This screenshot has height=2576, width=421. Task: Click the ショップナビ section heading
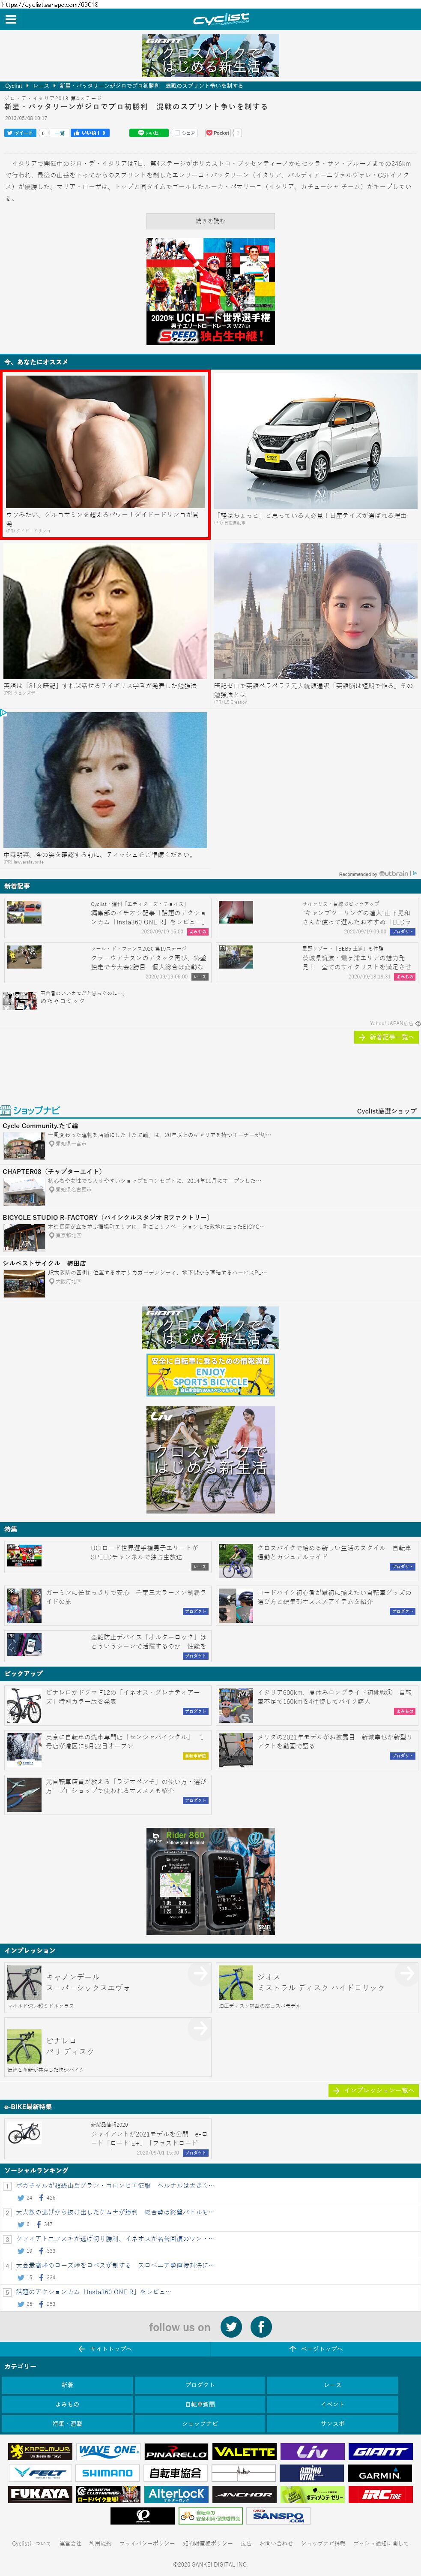pyautogui.click(x=30, y=1110)
